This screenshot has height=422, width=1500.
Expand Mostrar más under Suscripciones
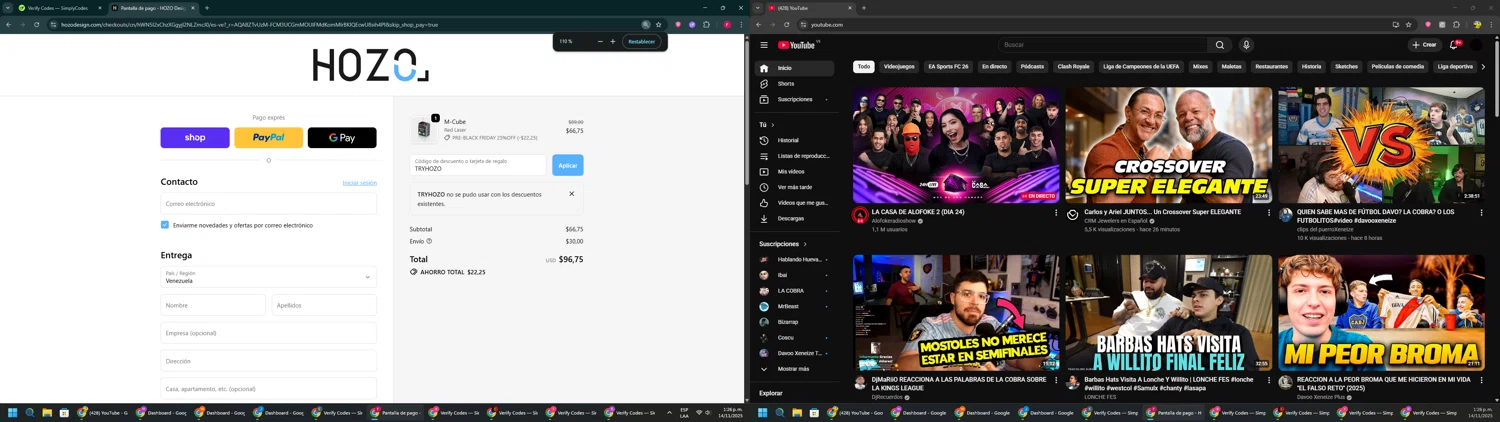coord(795,369)
